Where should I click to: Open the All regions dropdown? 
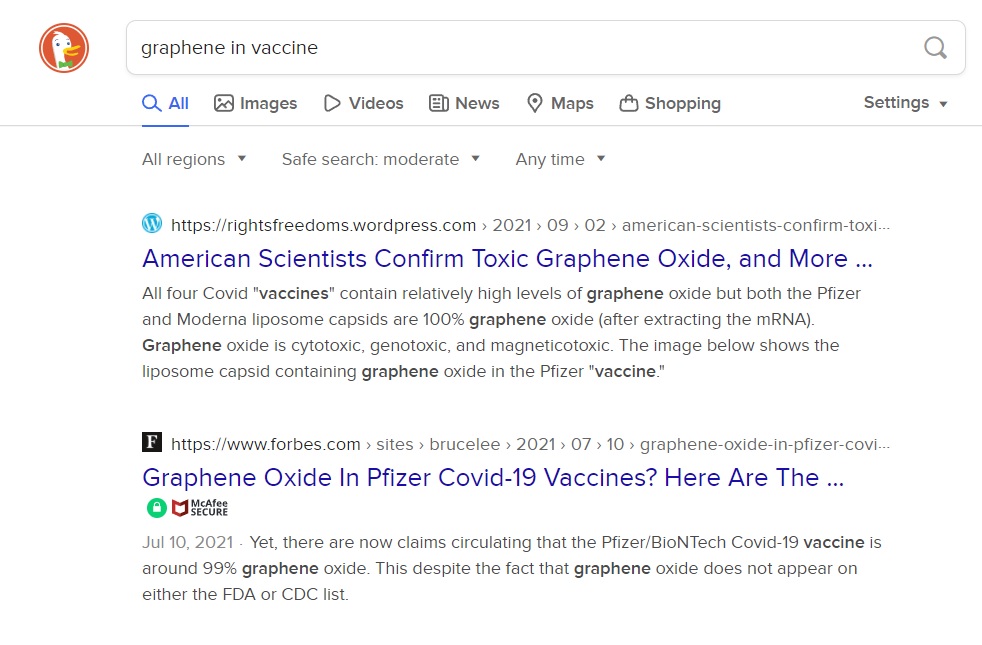pyautogui.click(x=194, y=159)
